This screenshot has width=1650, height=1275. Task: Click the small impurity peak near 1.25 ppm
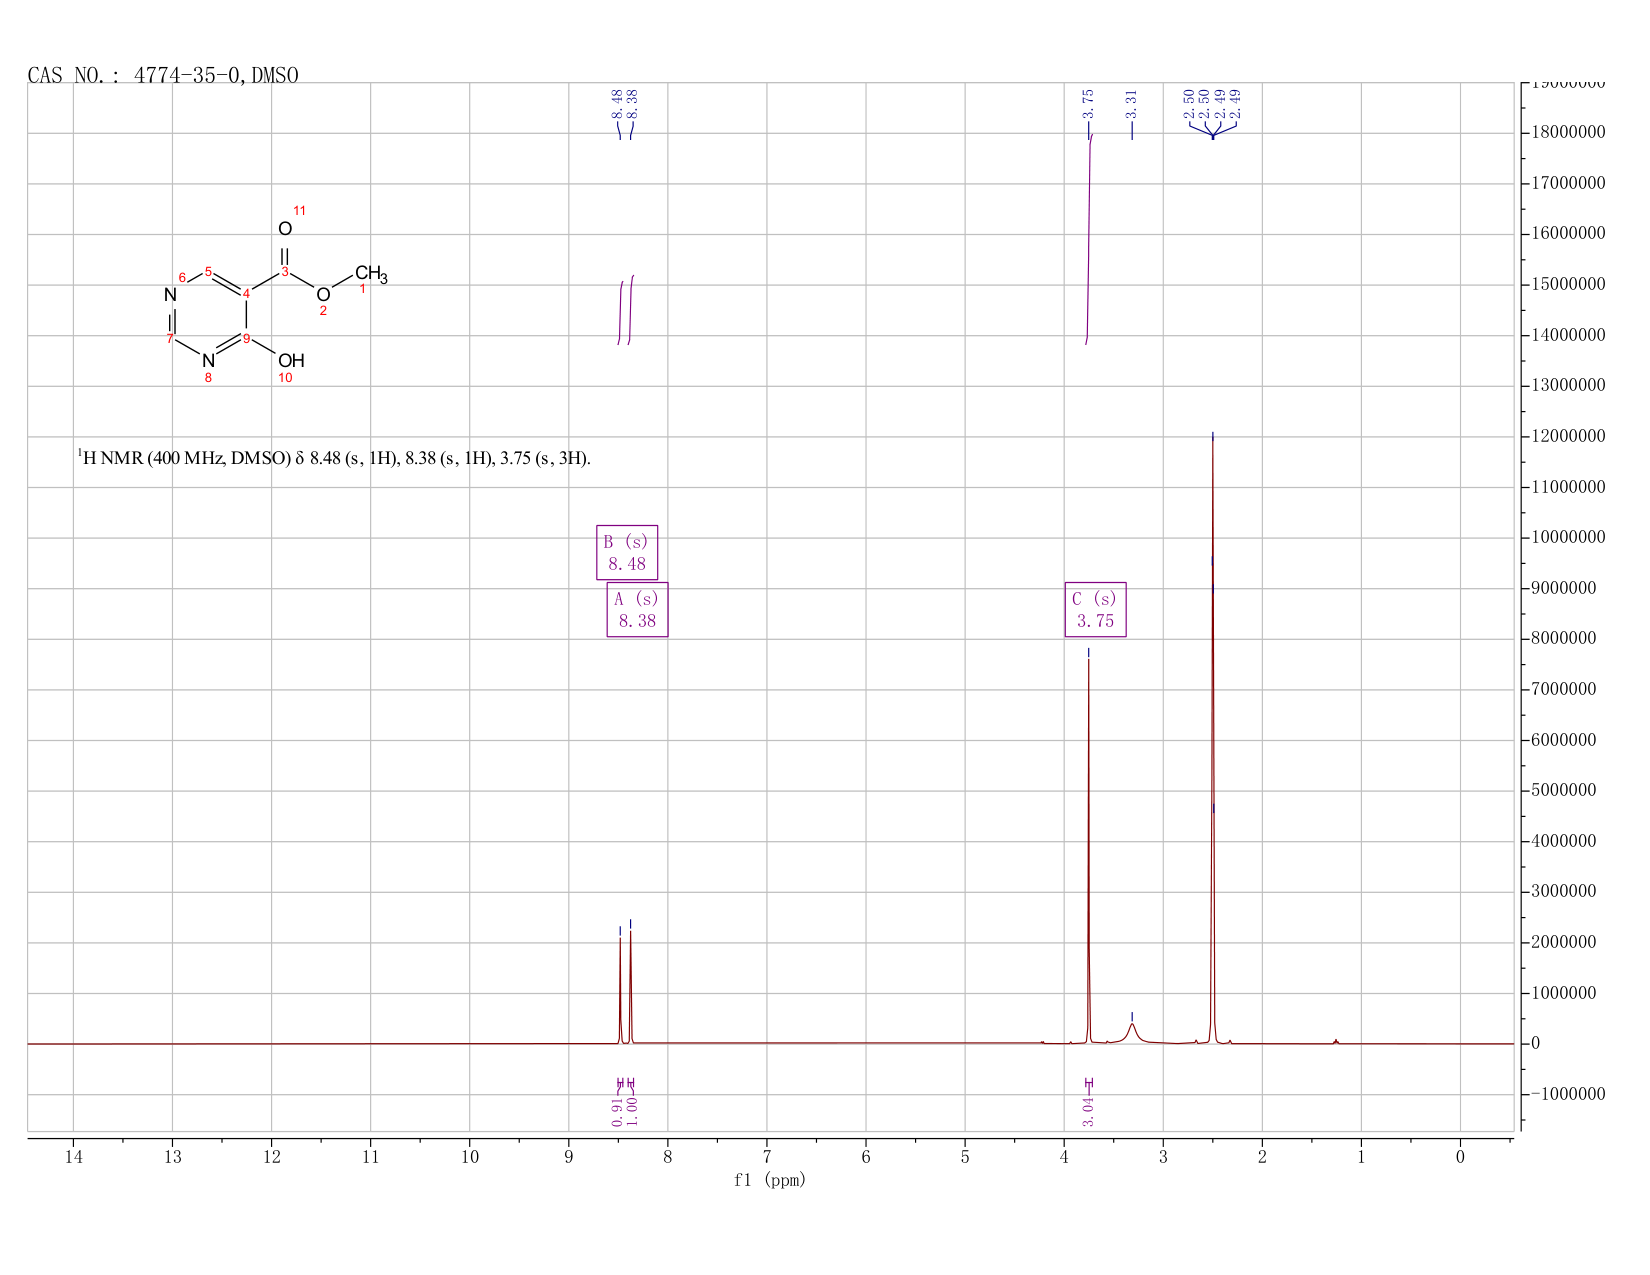(x=1336, y=1041)
